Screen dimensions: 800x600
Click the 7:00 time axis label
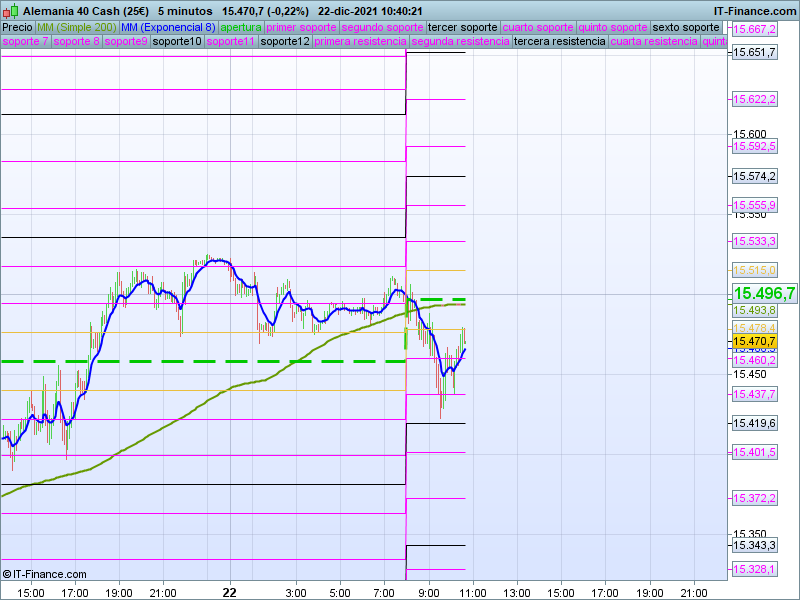click(384, 593)
